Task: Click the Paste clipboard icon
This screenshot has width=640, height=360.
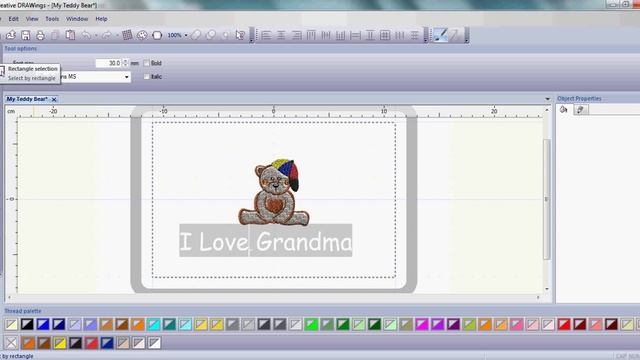Action: pos(70,36)
